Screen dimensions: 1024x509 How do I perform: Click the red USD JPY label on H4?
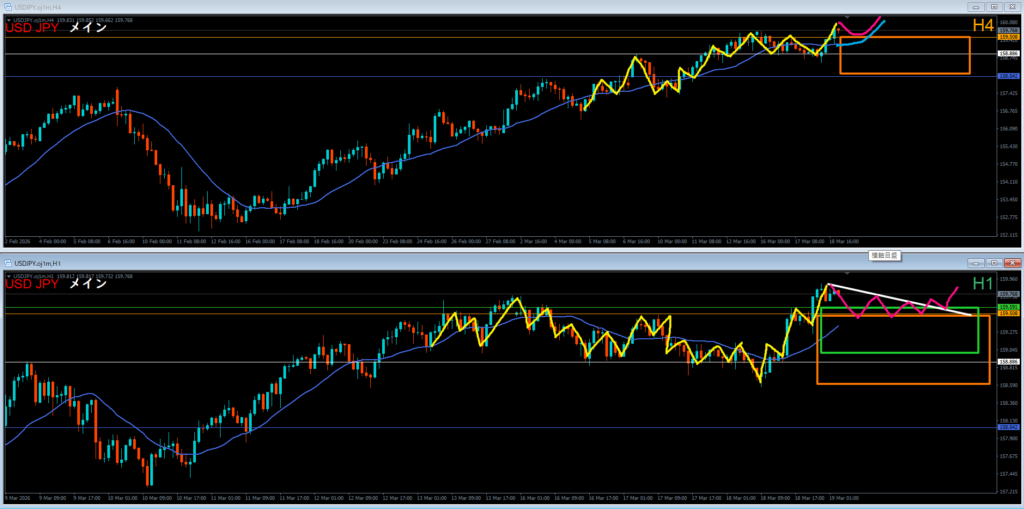coord(31,28)
